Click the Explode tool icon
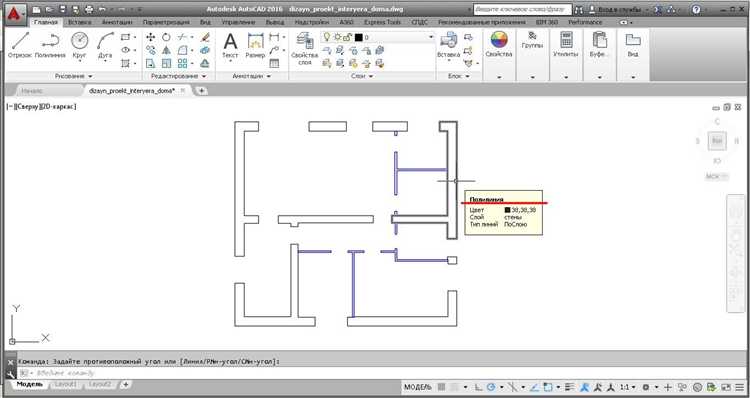This screenshot has width=750, height=398. coord(205,50)
